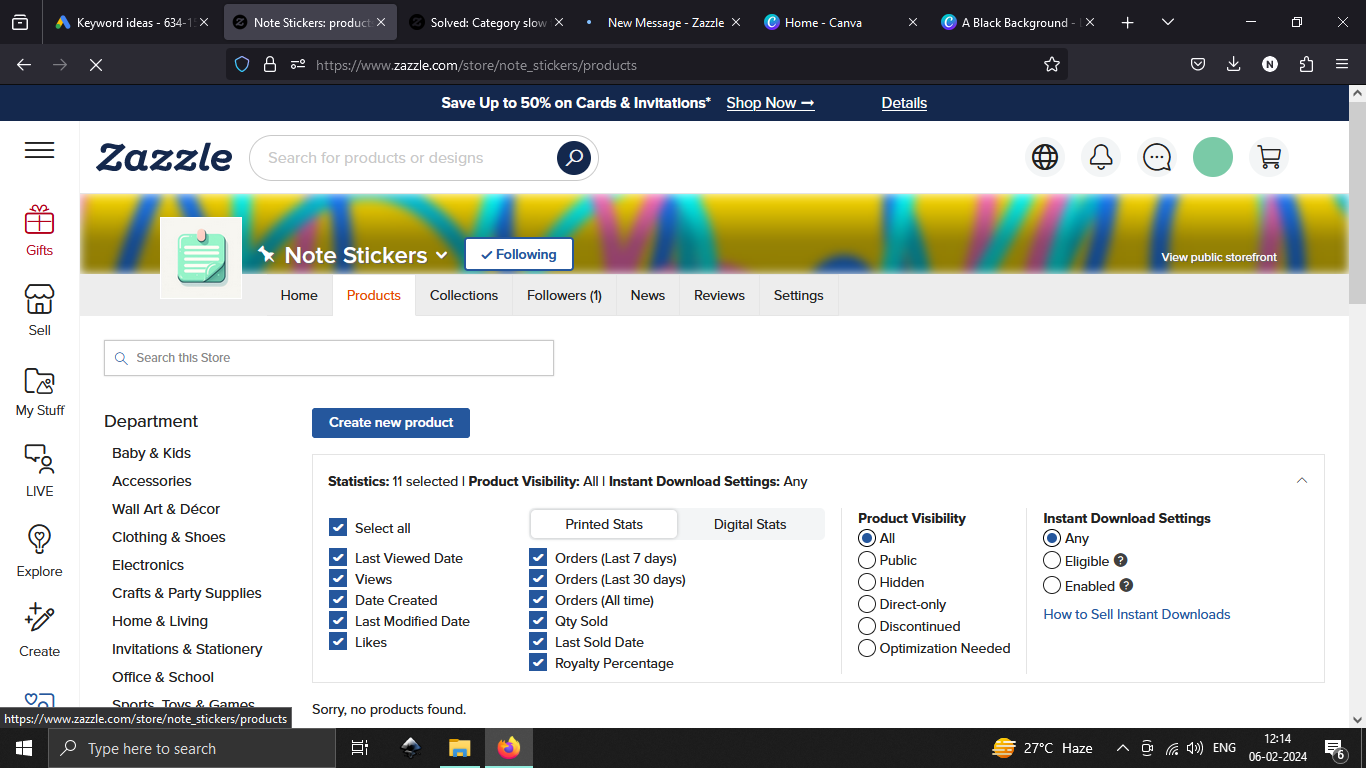Click the search magnifier button
The width and height of the screenshot is (1366, 768).
[574, 158]
